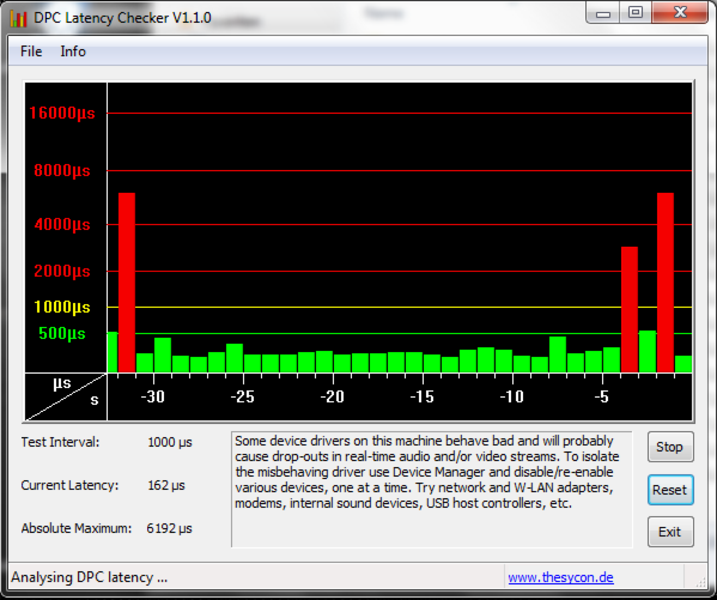The height and width of the screenshot is (600, 717).
Task: Click the -10 time axis label
Action: coord(512,396)
